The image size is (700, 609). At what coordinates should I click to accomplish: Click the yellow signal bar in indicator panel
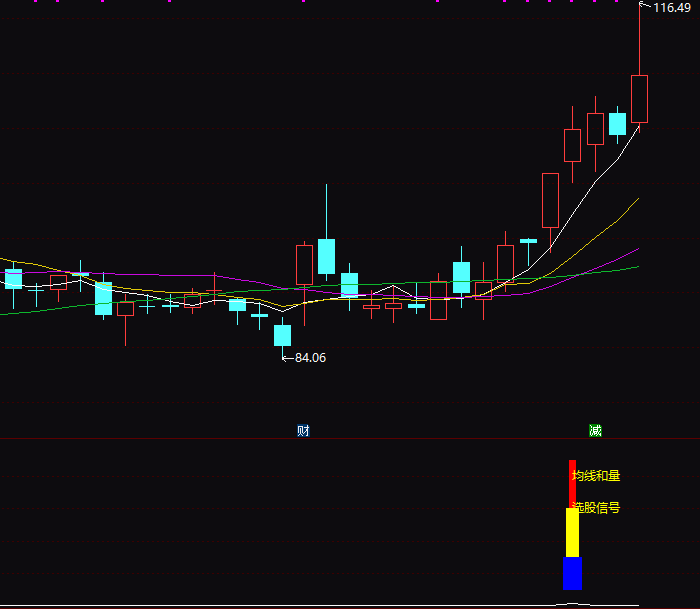pyautogui.click(x=572, y=533)
